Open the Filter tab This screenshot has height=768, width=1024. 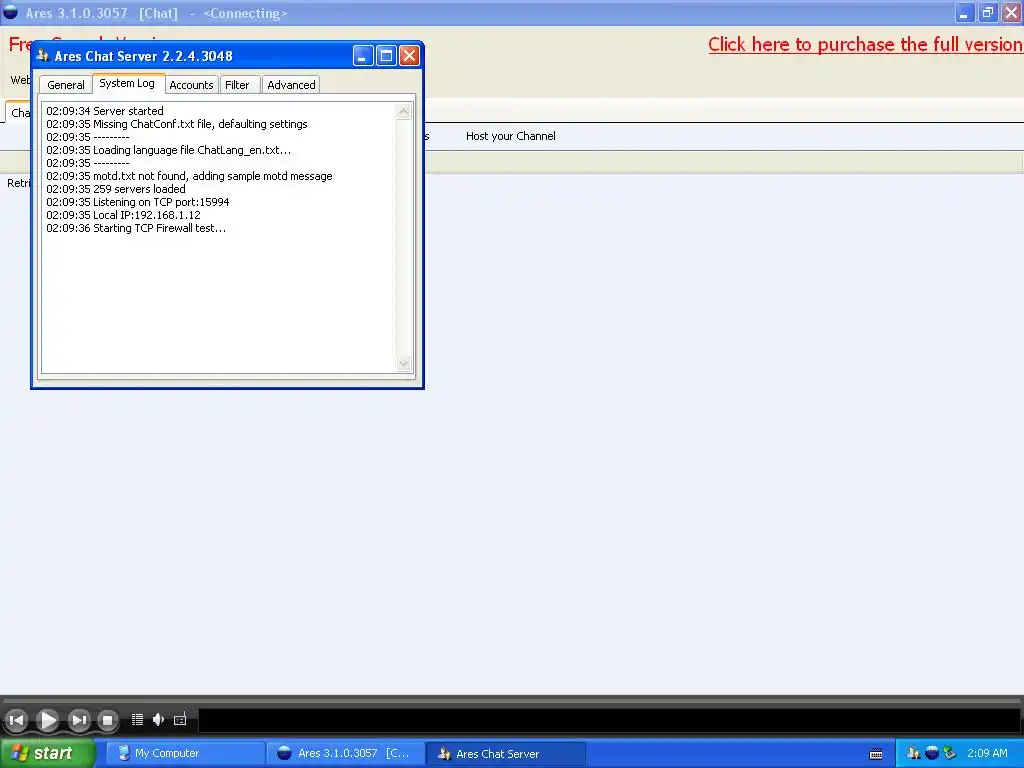pos(237,85)
